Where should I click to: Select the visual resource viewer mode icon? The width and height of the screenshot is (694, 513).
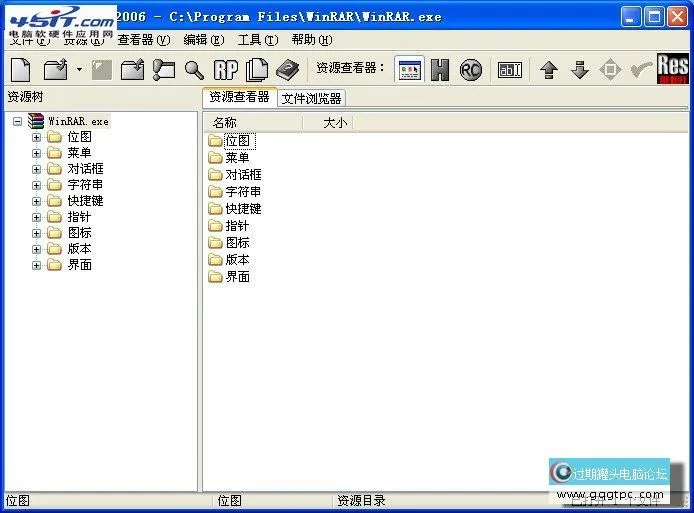(x=409, y=69)
